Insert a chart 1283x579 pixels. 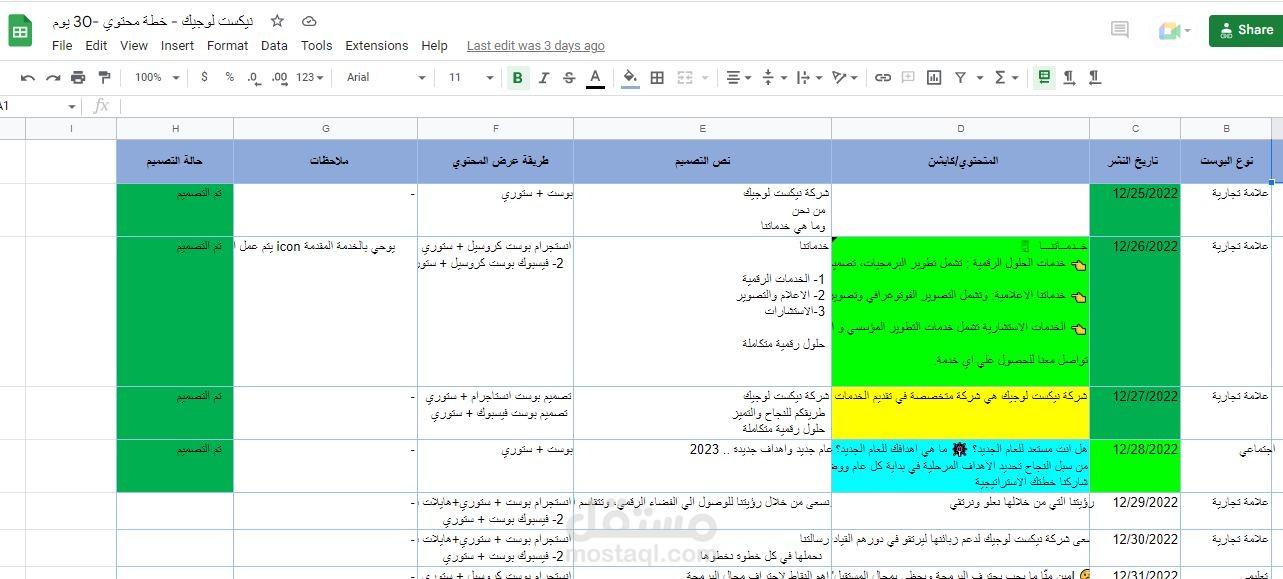(x=934, y=77)
